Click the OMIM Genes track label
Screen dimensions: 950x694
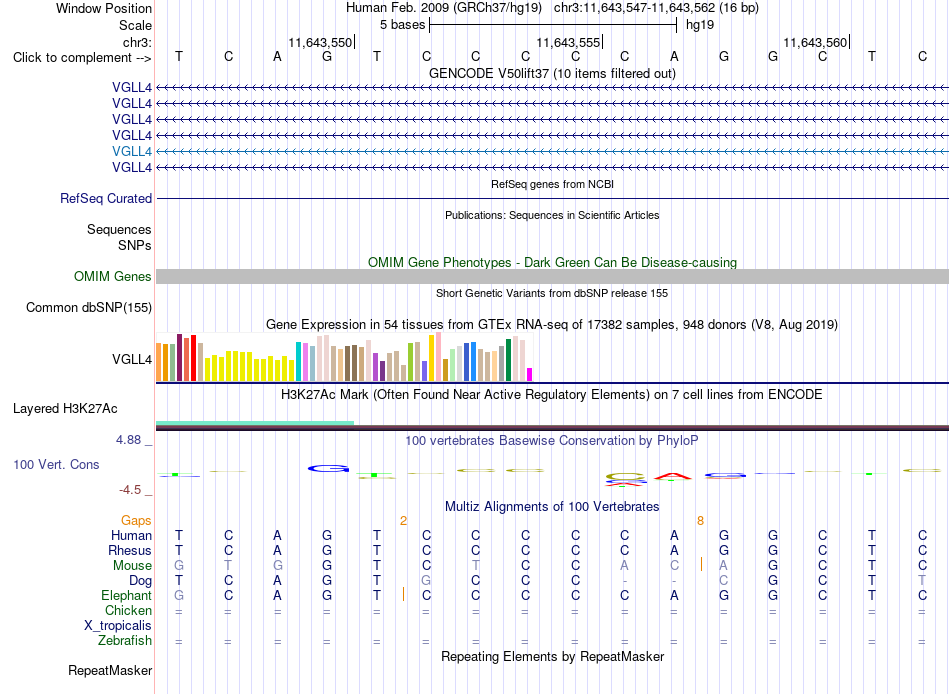click(113, 276)
